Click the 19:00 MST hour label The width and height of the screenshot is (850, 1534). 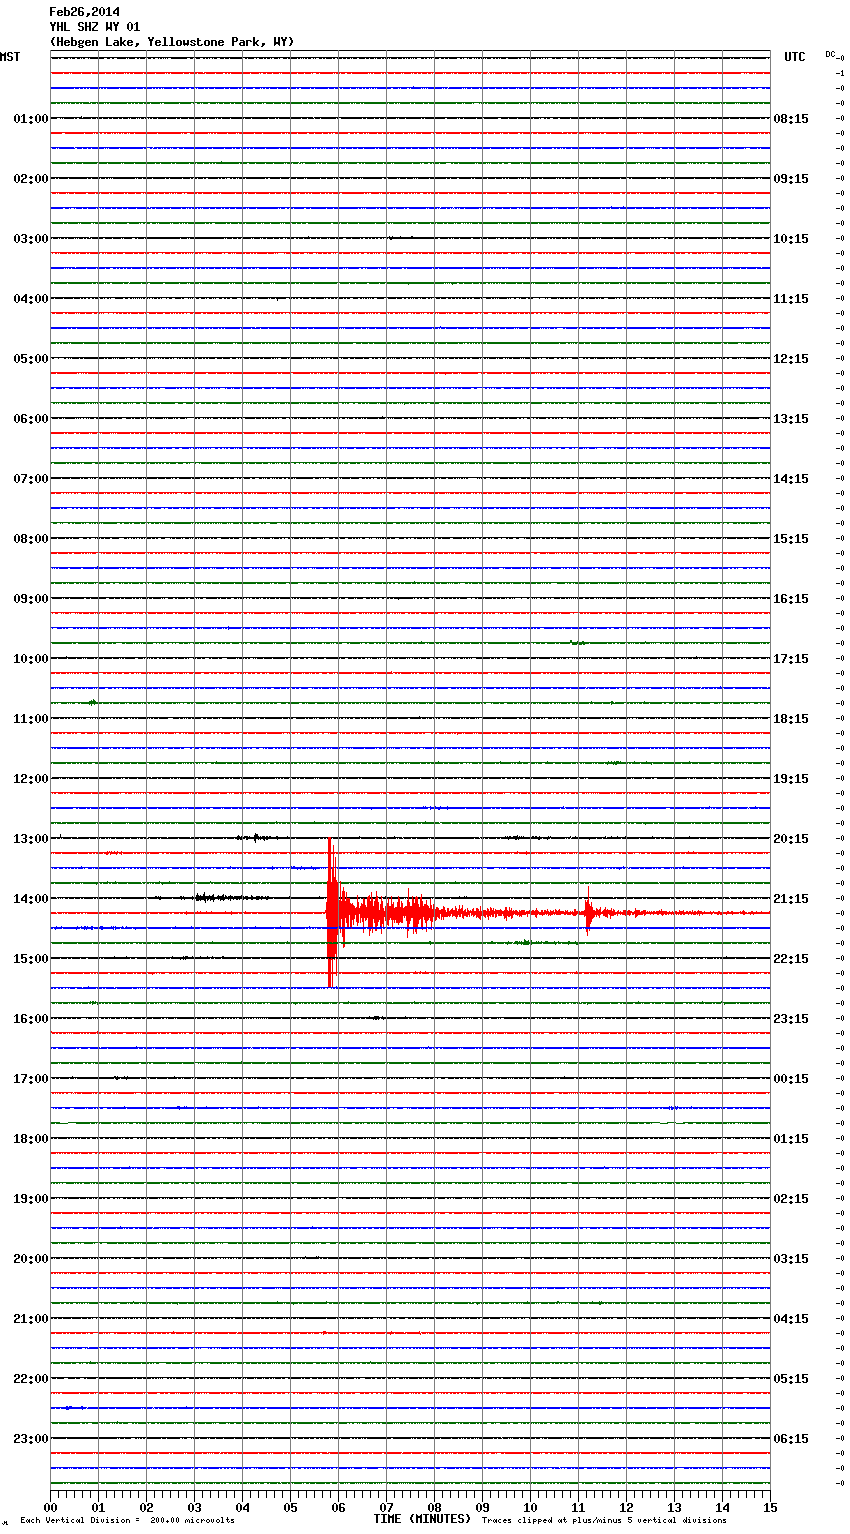pos(31,1199)
